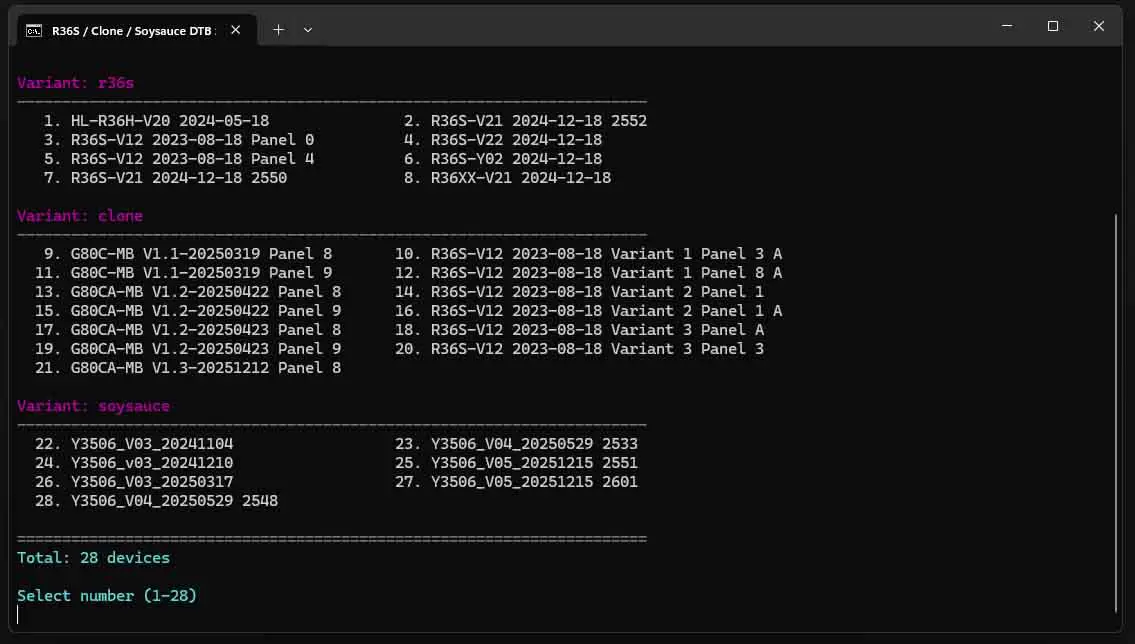Image resolution: width=1135 pixels, height=644 pixels.
Task: Click the Select number (1-28) prompt text
Action: [x=106, y=595]
